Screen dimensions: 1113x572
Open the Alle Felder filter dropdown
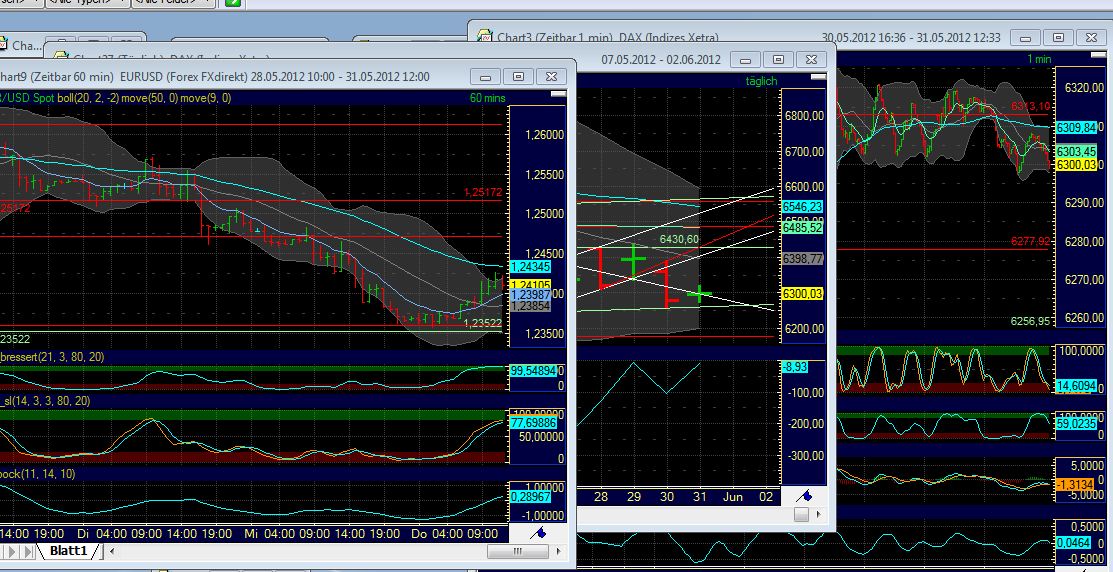coord(173,3)
